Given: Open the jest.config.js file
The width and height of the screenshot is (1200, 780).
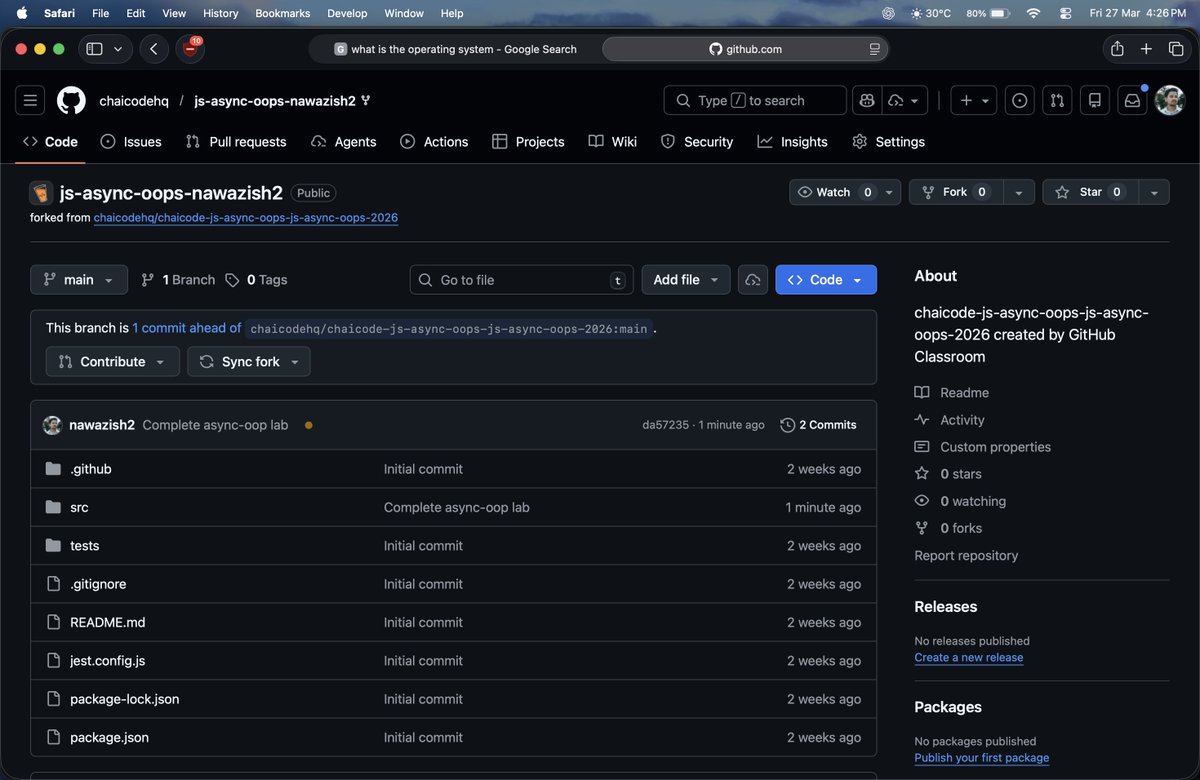Looking at the screenshot, I should (107, 661).
